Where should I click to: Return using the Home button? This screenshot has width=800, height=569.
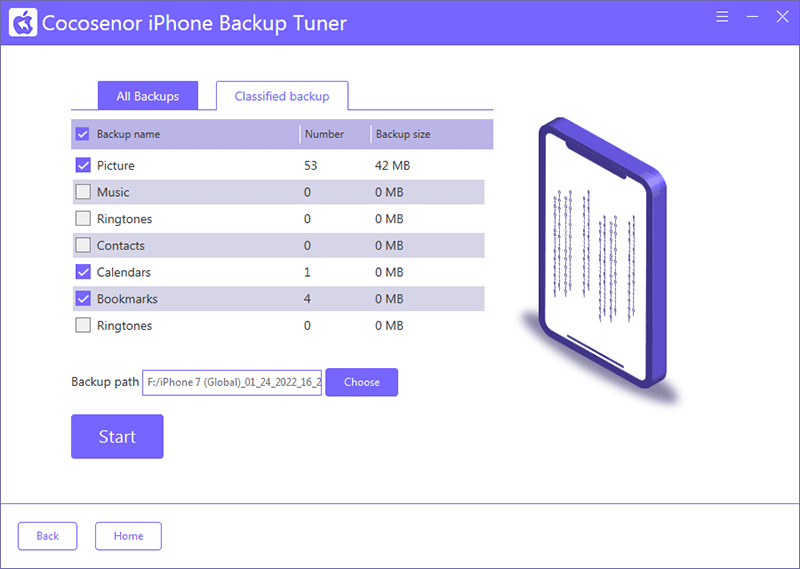[129, 536]
